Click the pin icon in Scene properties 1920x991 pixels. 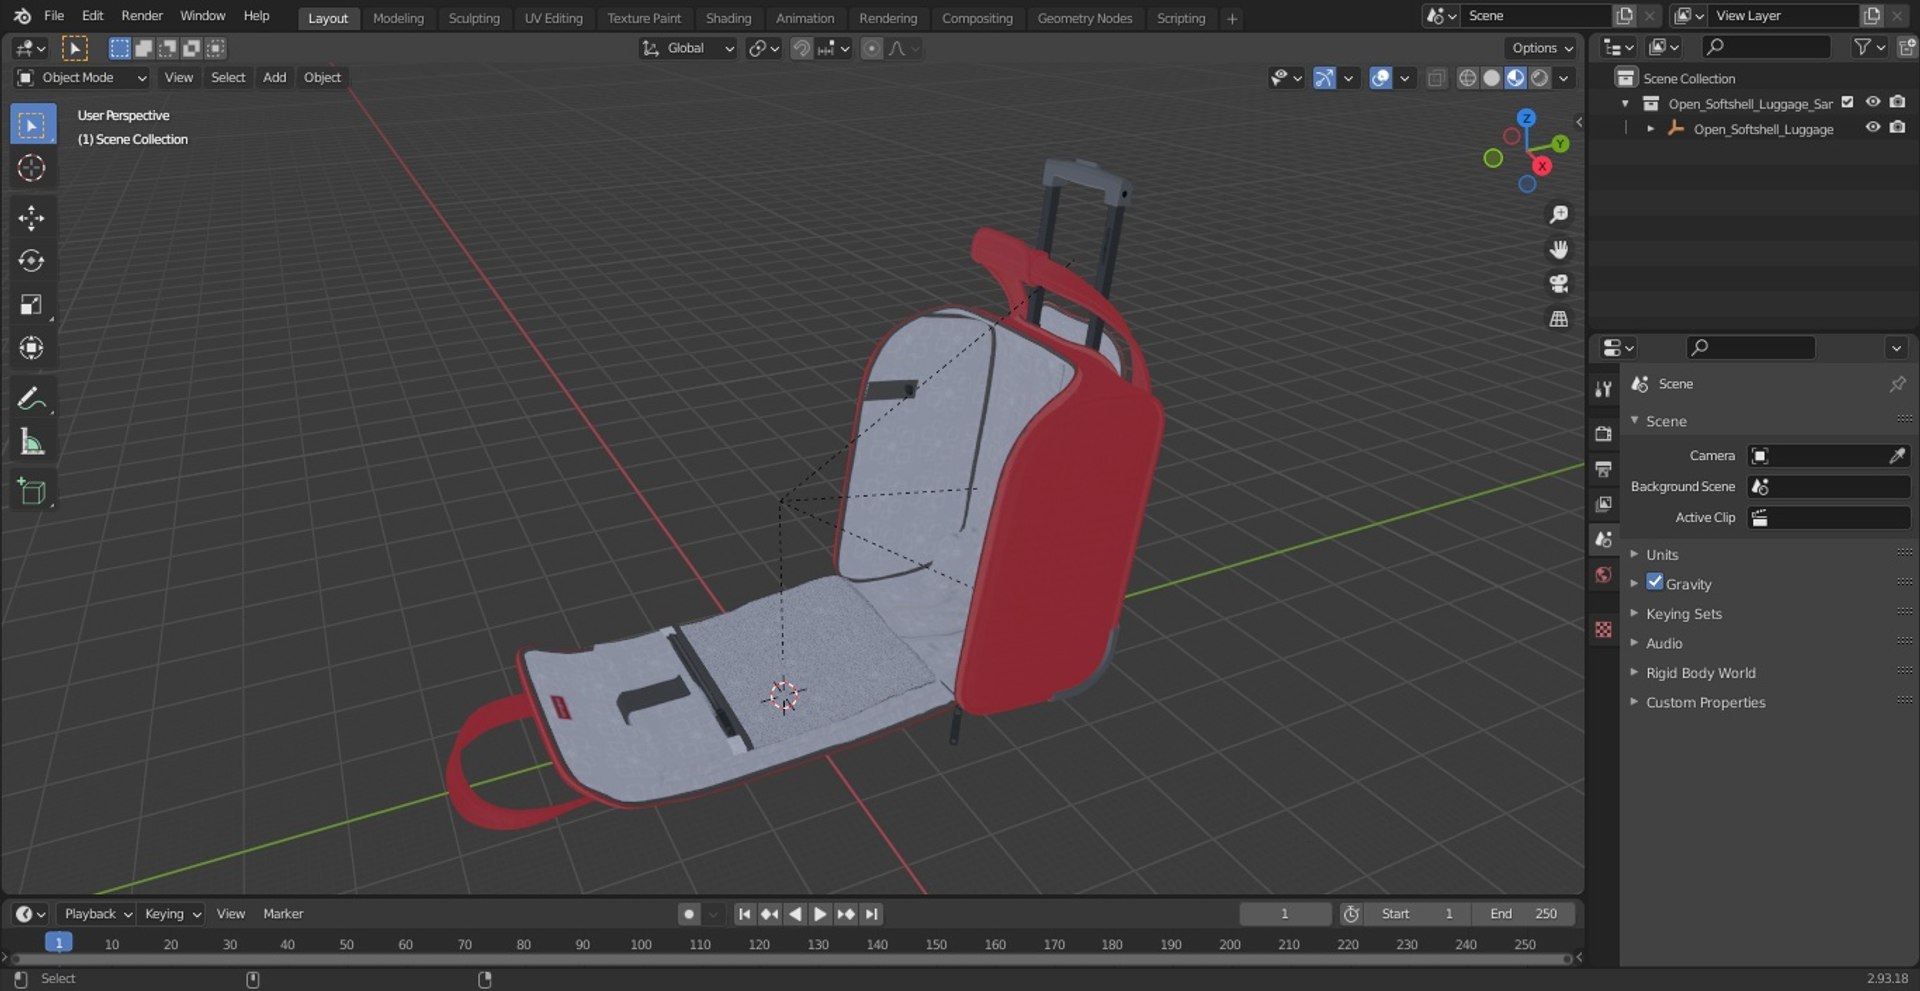[1897, 384]
